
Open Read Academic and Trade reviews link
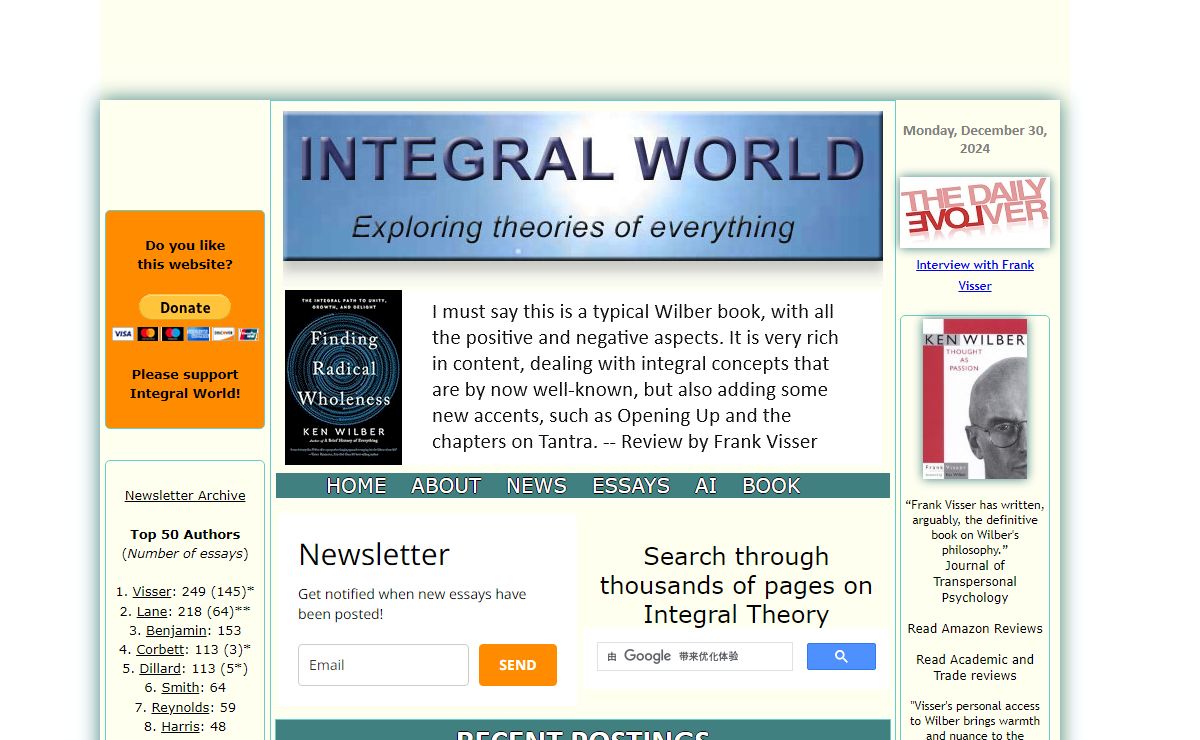pos(975,667)
